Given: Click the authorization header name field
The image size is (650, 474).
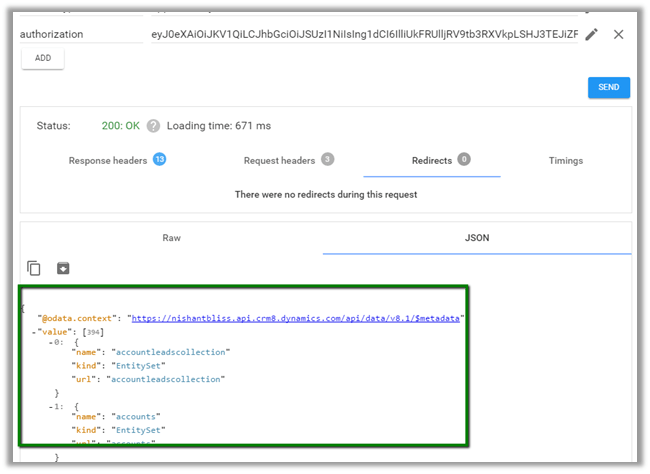Looking at the screenshot, I should [82, 34].
